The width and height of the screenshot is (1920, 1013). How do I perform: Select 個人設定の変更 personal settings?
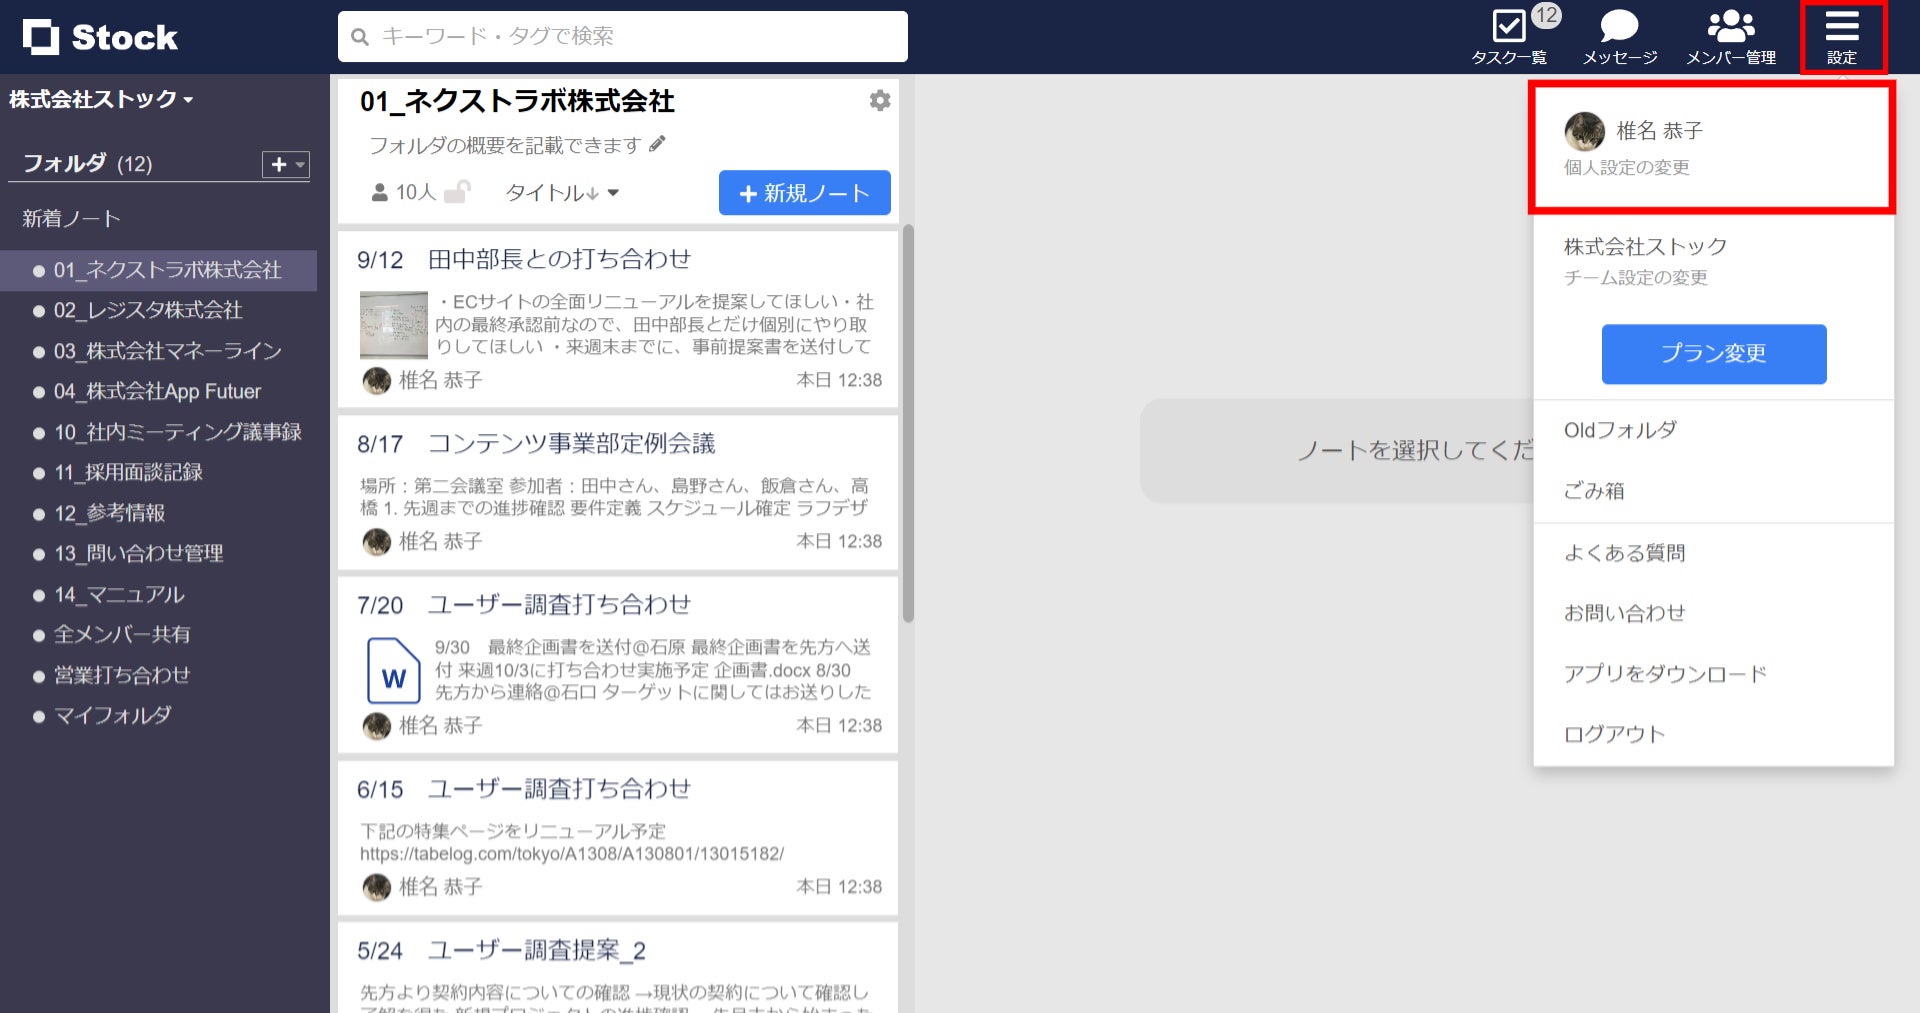point(1627,167)
